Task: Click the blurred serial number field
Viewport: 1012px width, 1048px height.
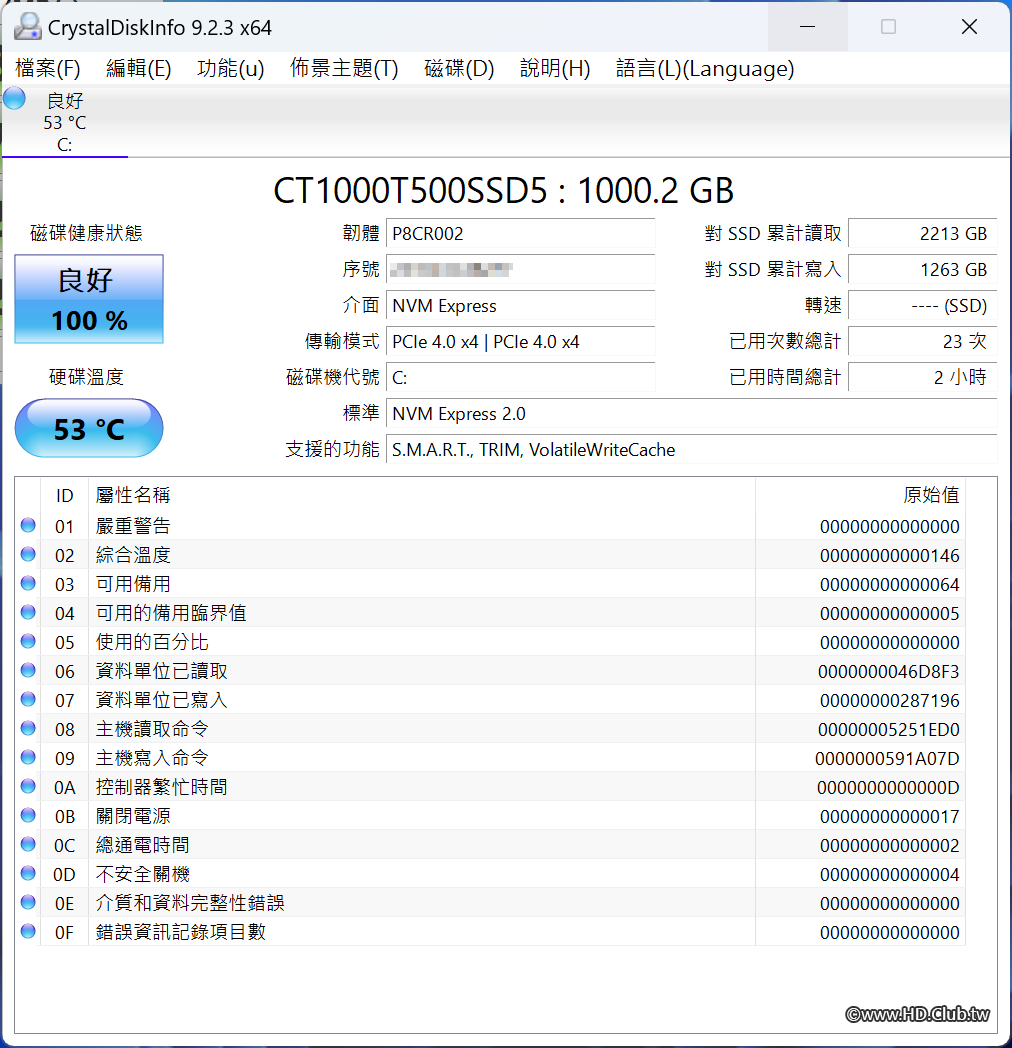Action: (x=521, y=269)
